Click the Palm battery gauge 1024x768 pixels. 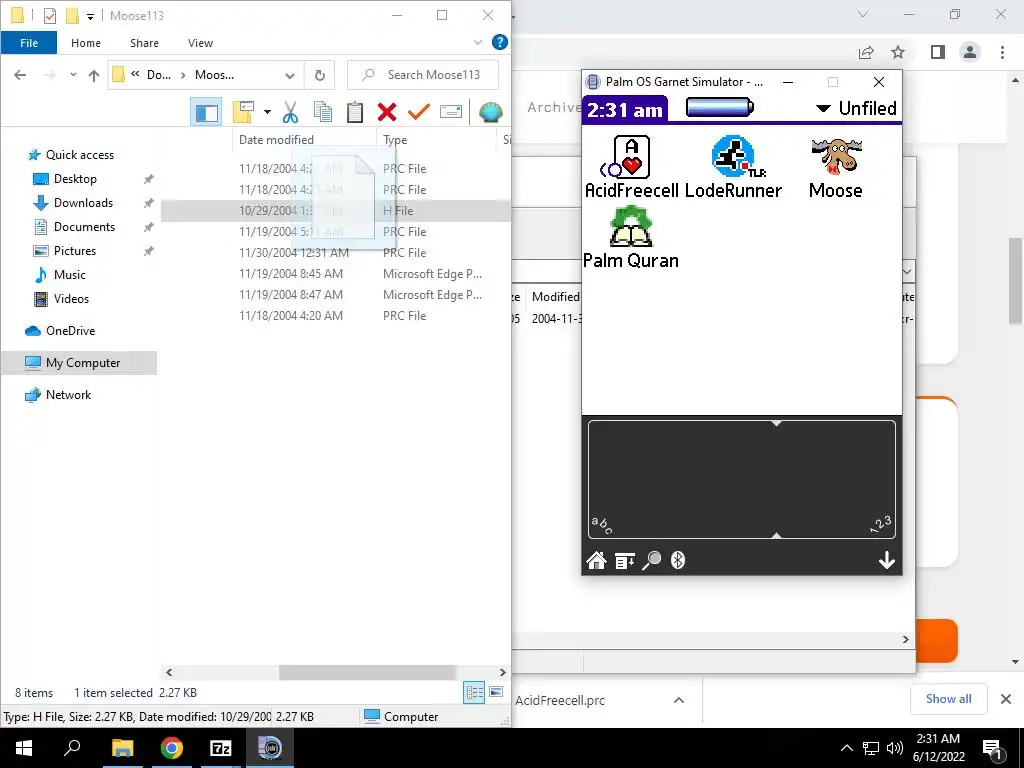pos(720,107)
